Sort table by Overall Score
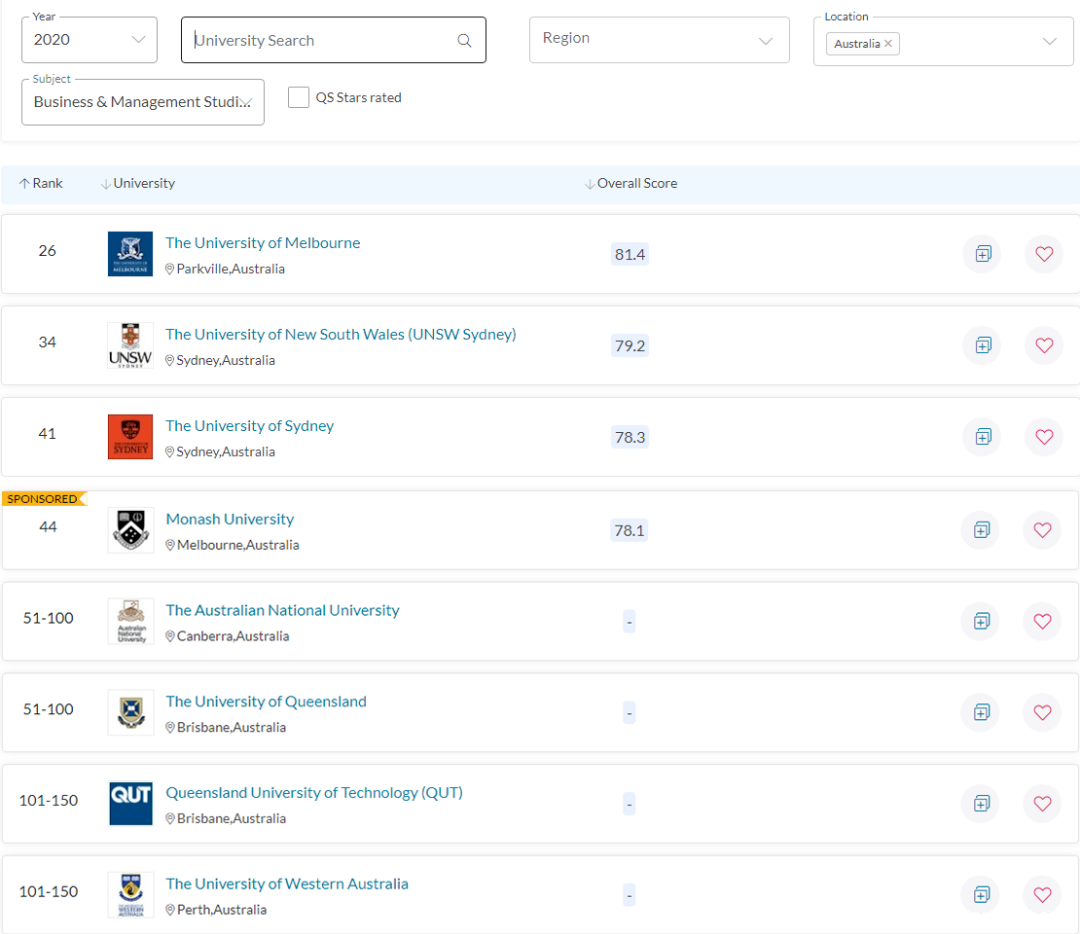This screenshot has width=1080, height=934. click(x=631, y=183)
